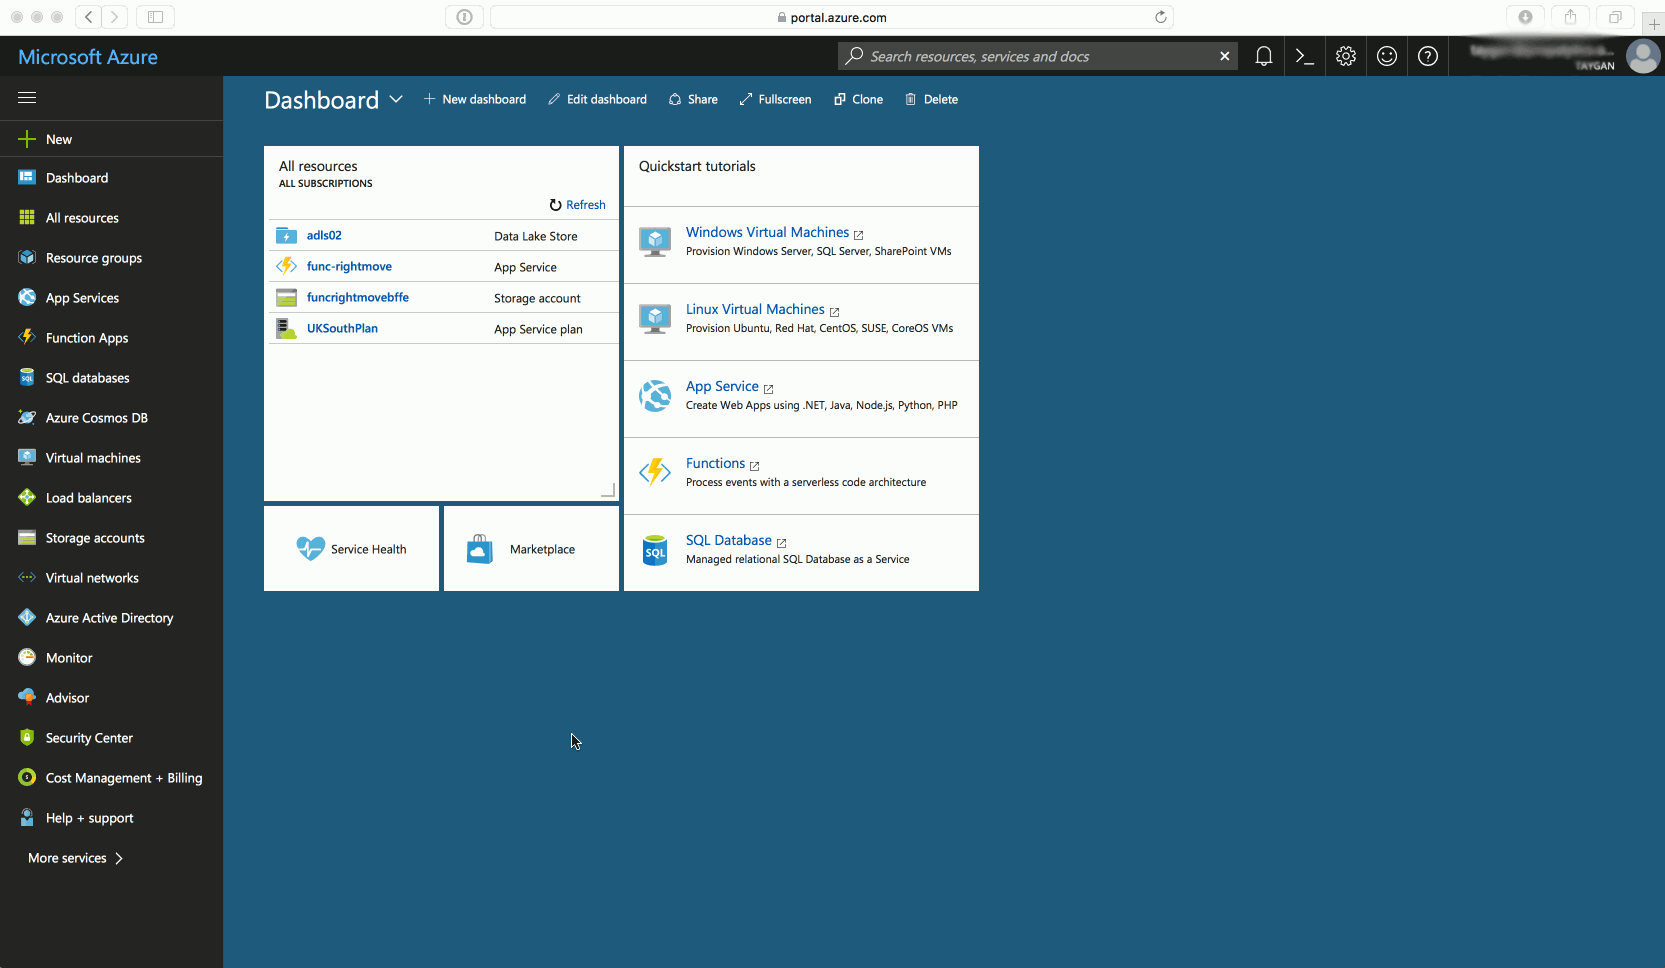Click the Security Center shield icon
Image resolution: width=1665 pixels, height=968 pixels.
[x=27, y=737]
